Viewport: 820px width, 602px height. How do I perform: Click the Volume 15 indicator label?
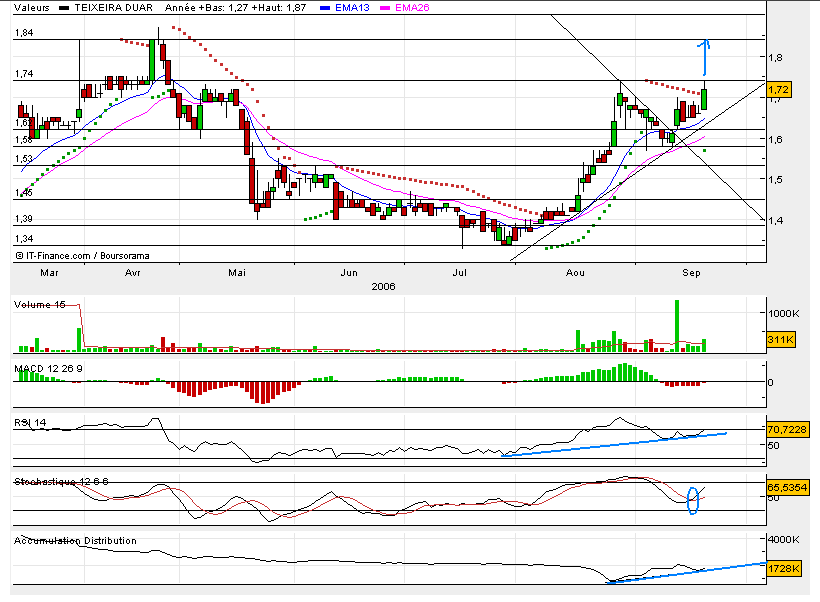coord(39,304)
